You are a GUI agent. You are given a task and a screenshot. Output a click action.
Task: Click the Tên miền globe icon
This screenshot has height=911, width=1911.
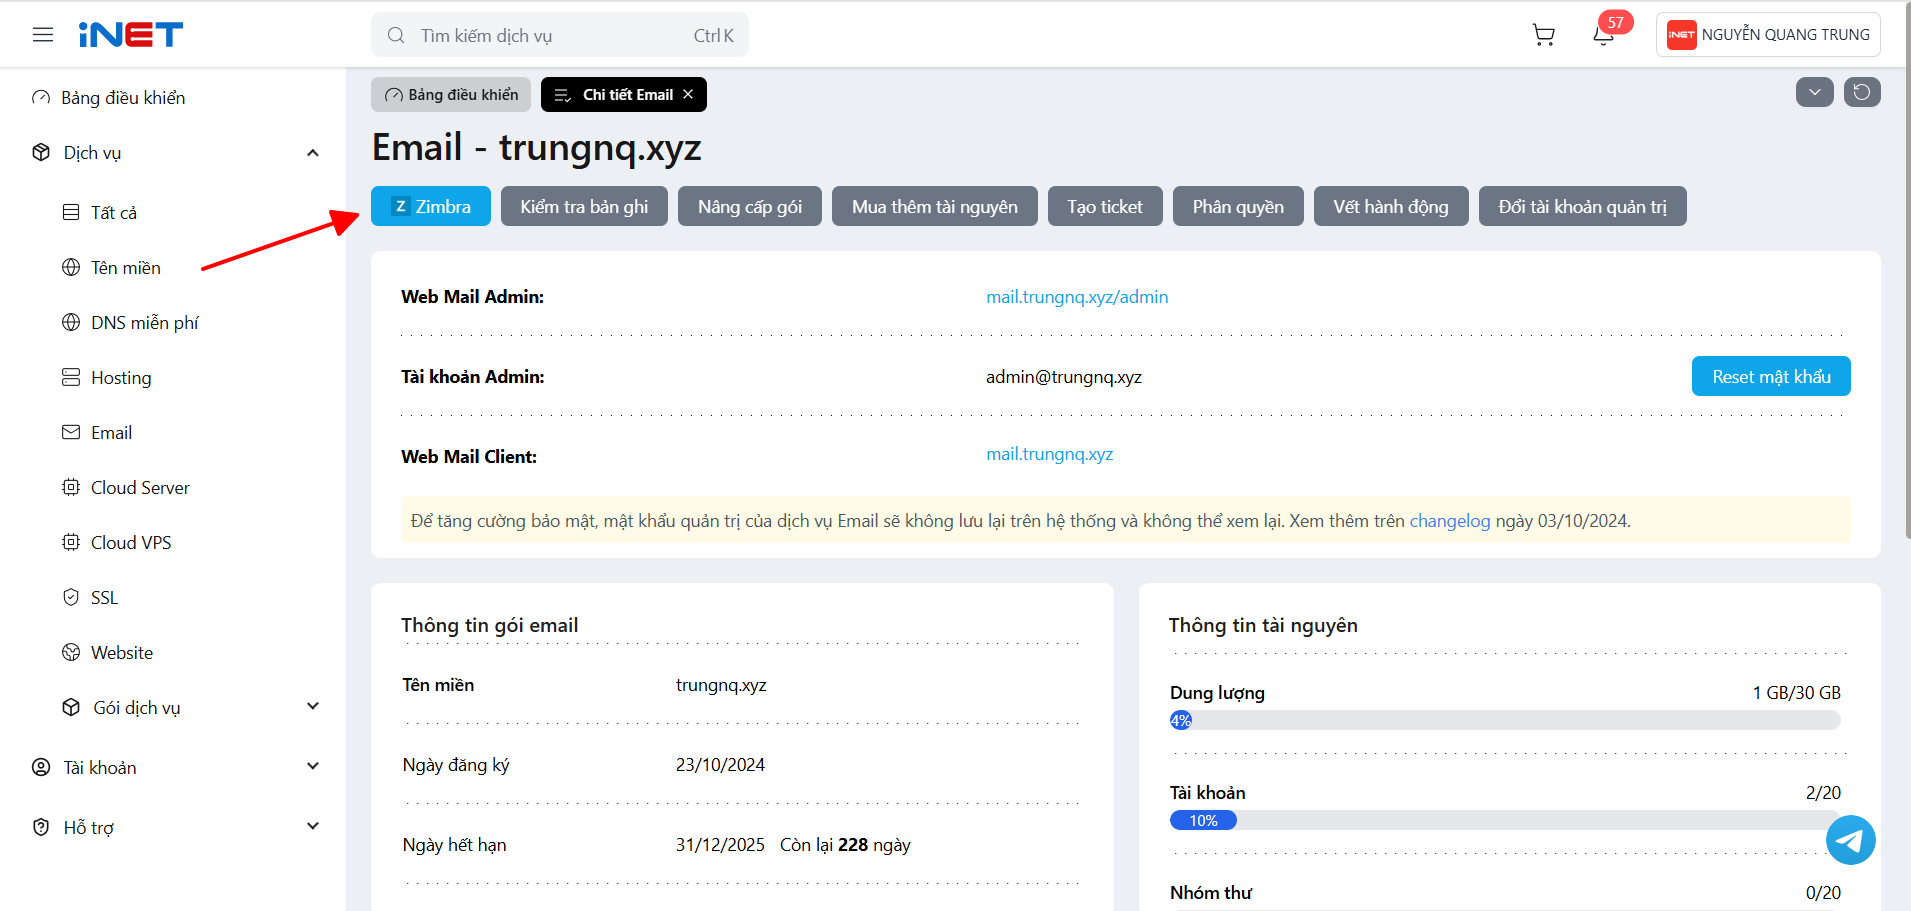click(x=71, y=267)
